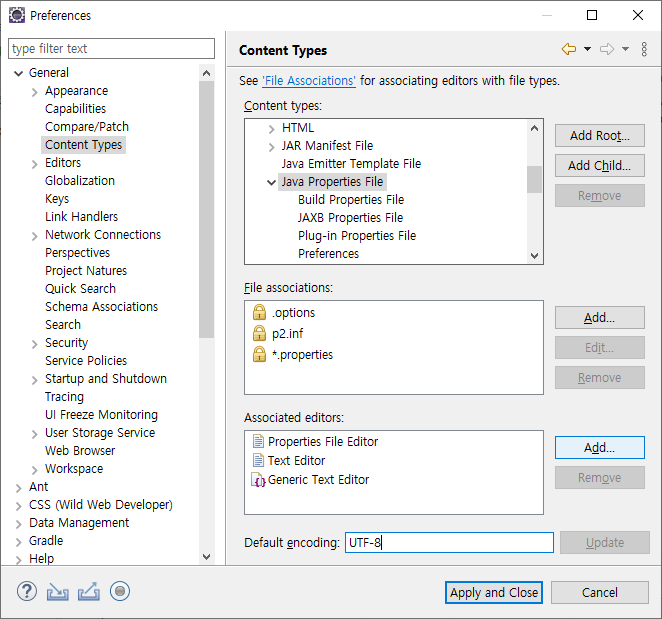This screenshot has width=662, height=619.
Task: Click the Apply and Close button
Action: click(x=494, y=592)
